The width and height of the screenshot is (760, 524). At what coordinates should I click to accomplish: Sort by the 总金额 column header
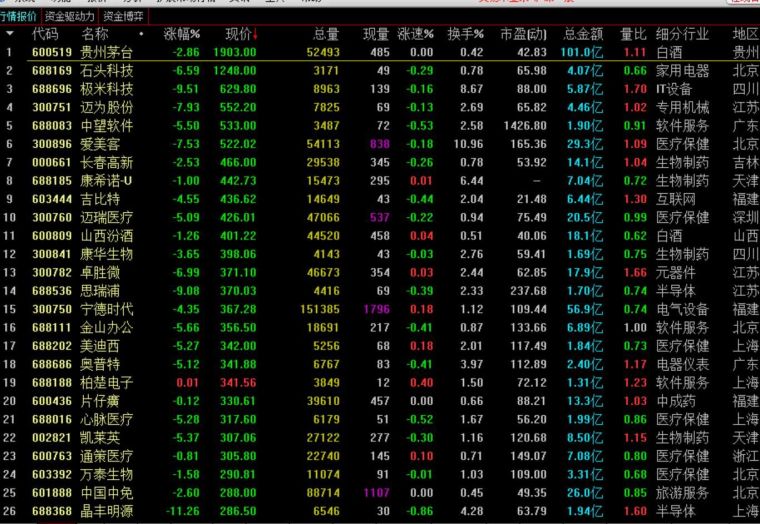tap(584, 34)
